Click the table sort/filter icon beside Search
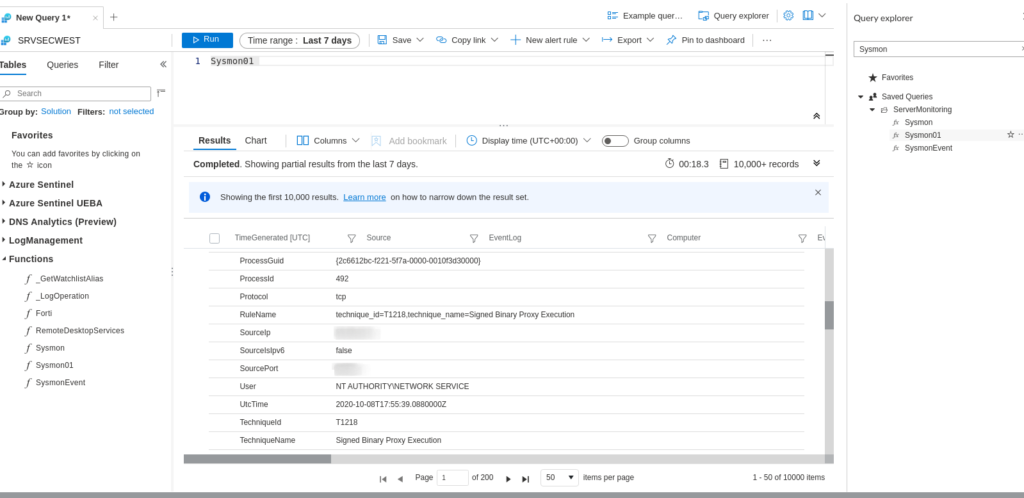Screen dimensions: 1024x498 point(161,93)
